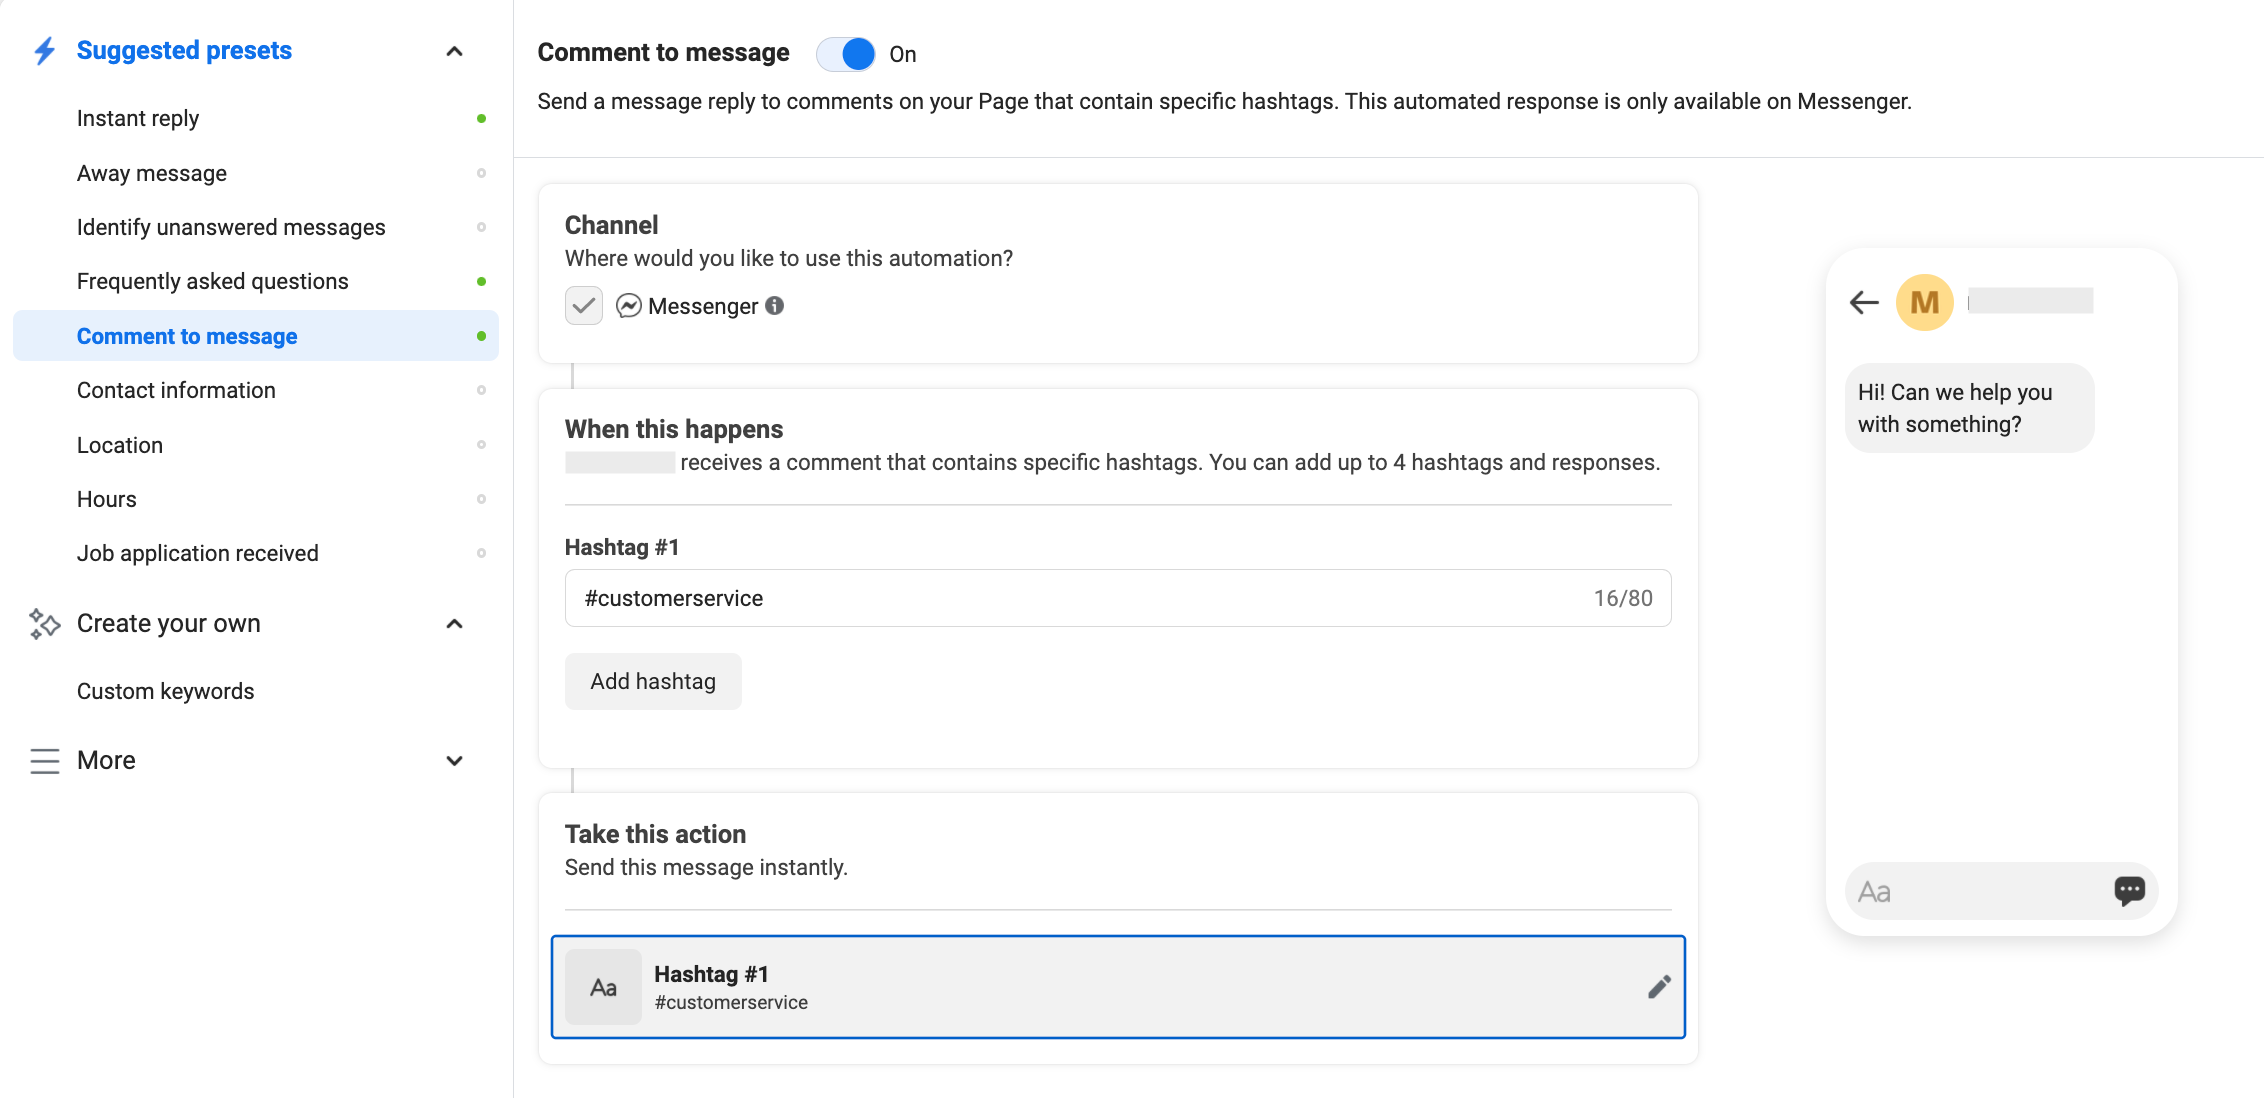2264x1098 pixels.
Task: Click the Aa text block icon for Hashtag #1
Action: (603, 987)
